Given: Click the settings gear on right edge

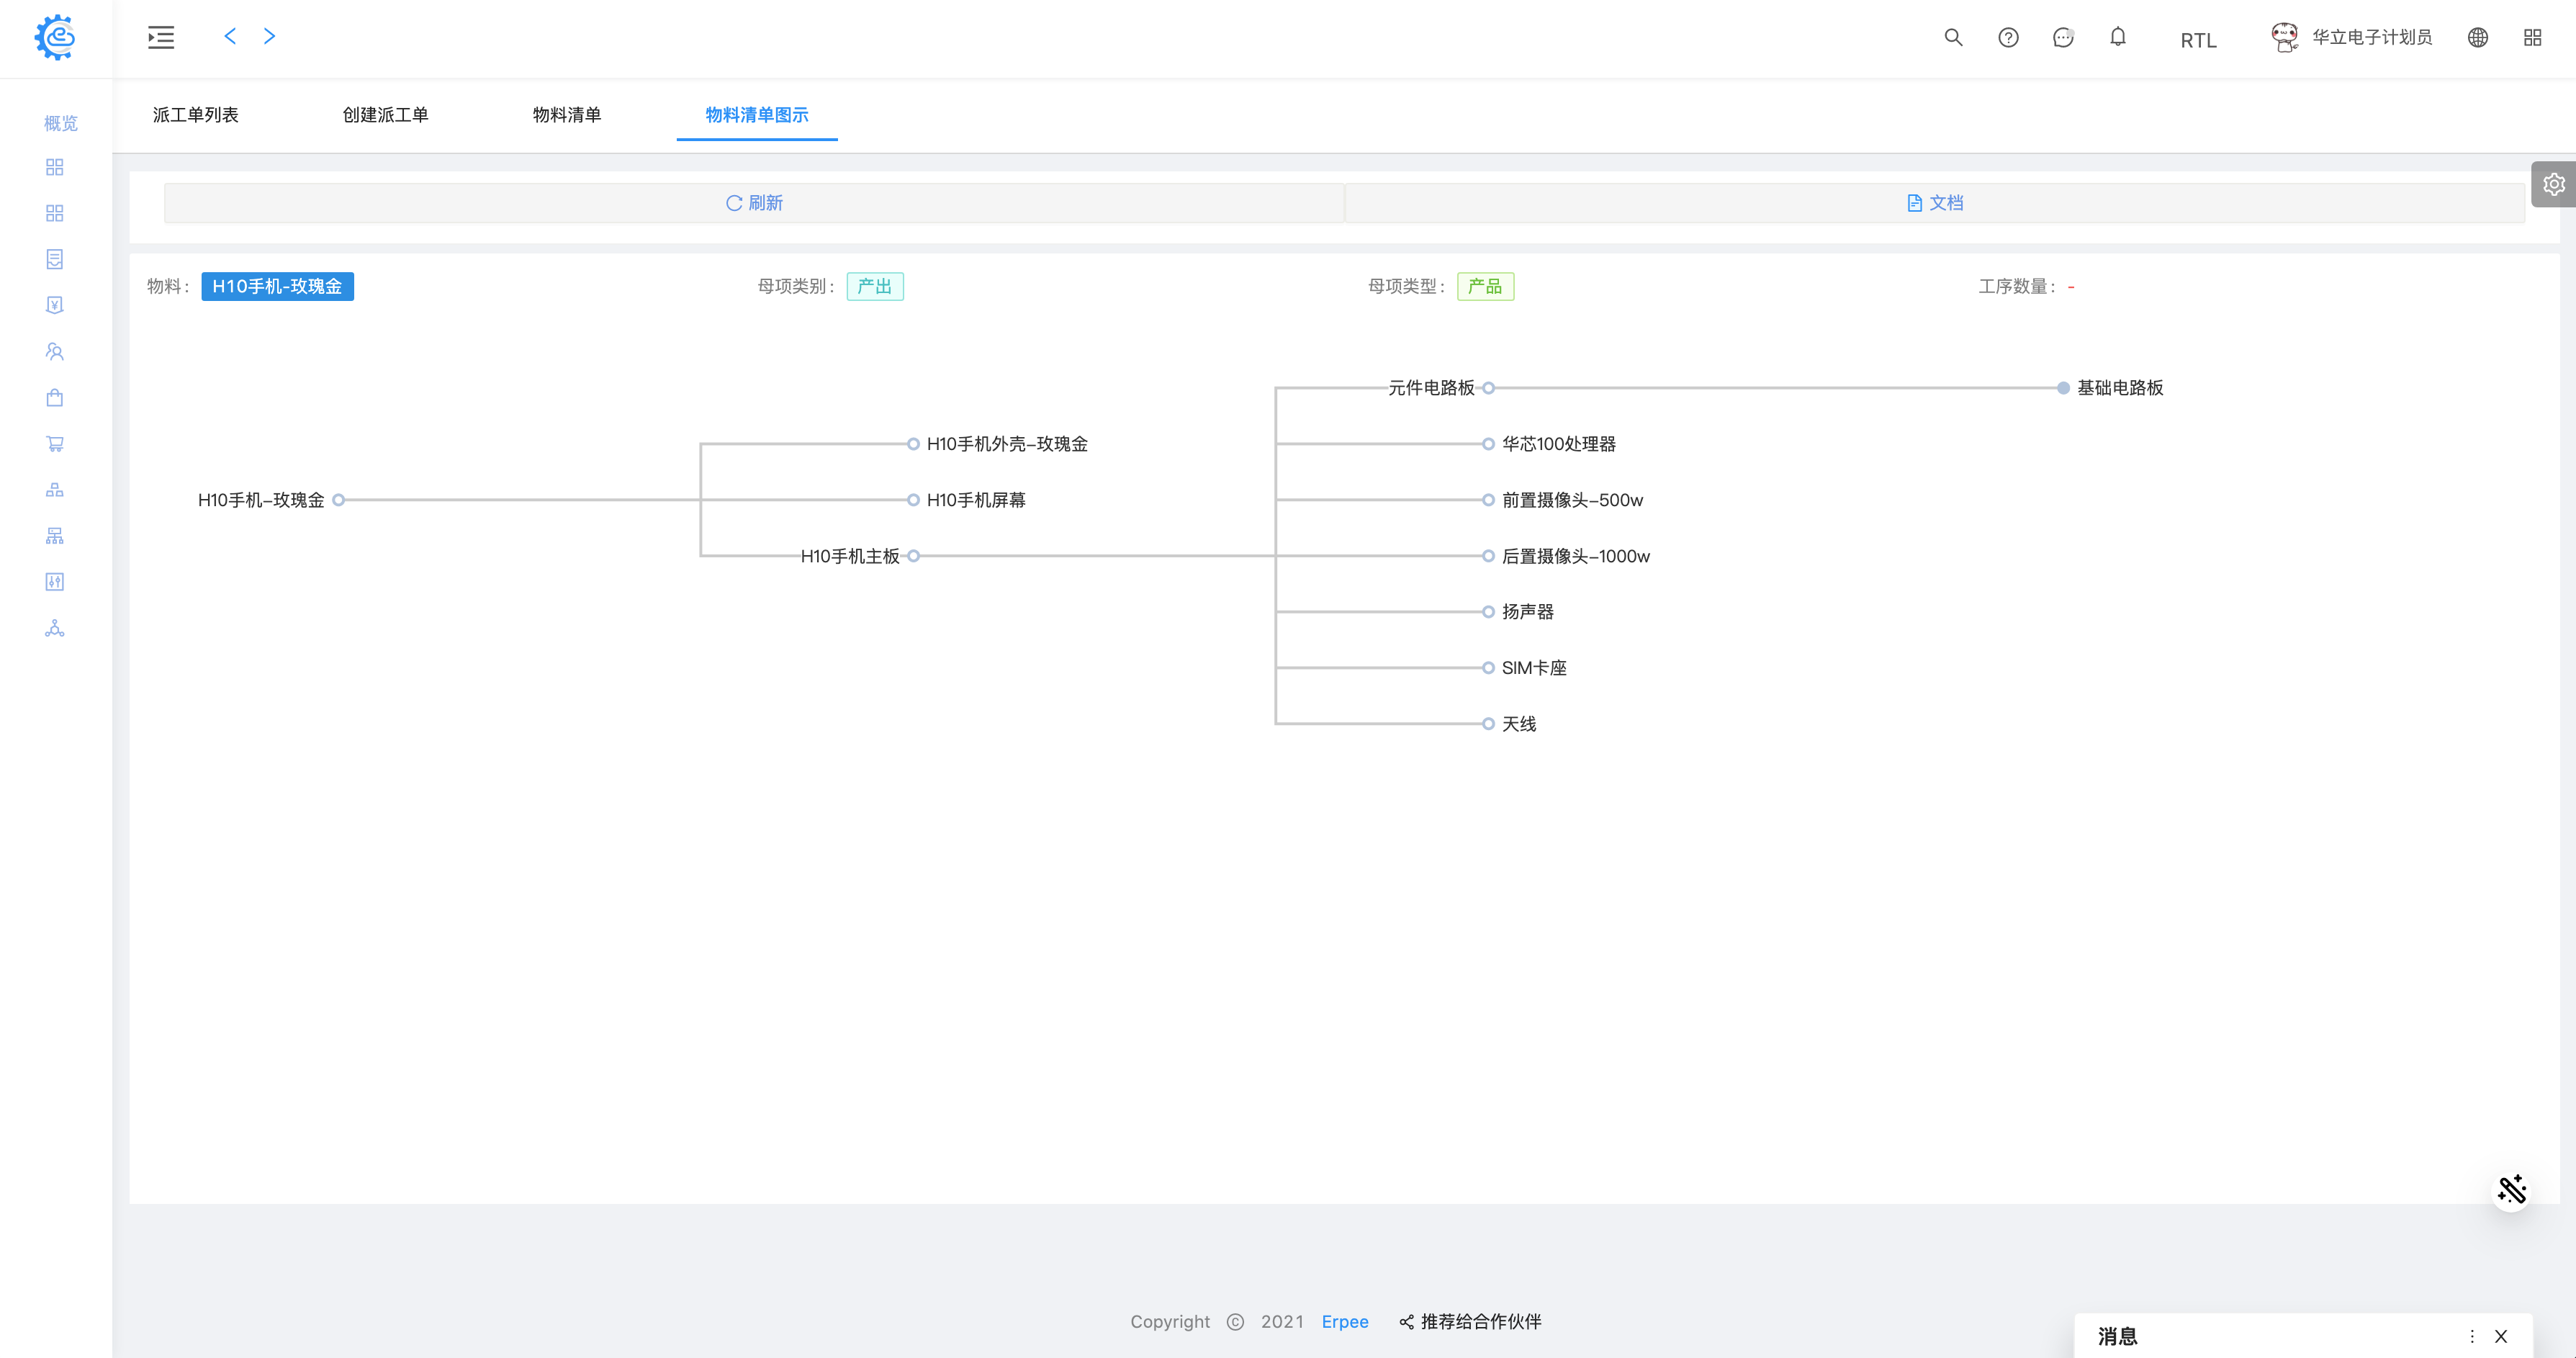Looking at the screenshot, I should tap(2553, 184).
